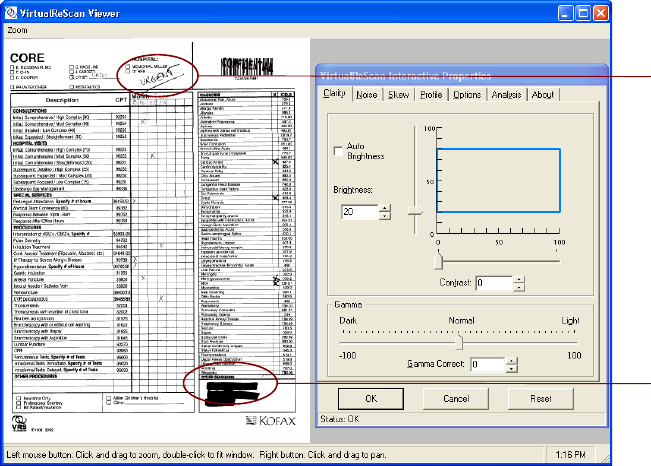The height and width of the screenshot is (466, 651).
Task: Go to the Profile tab
Action: [x=431, y=94]
